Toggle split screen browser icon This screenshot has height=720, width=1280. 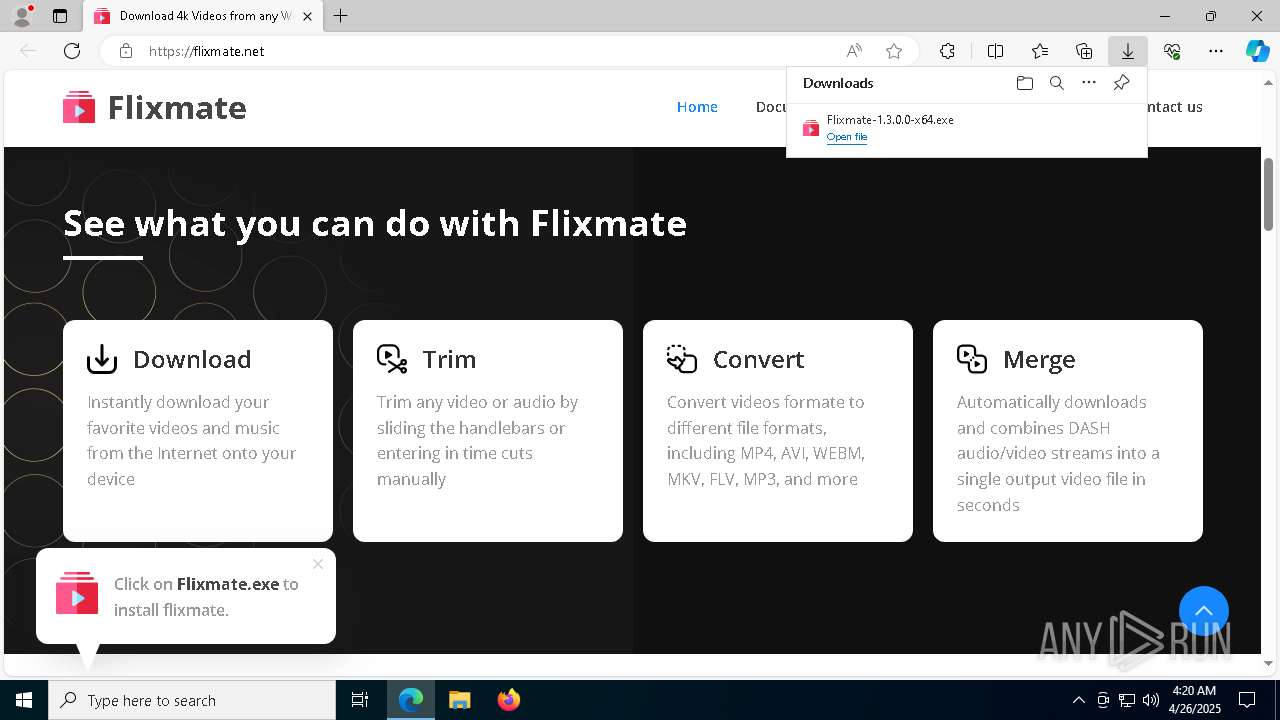[995, 51]
